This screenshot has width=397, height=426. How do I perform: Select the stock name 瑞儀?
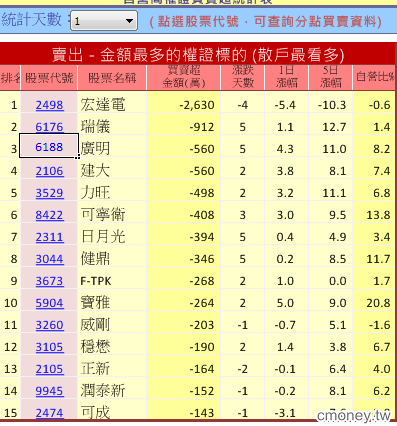click(95, 127)
